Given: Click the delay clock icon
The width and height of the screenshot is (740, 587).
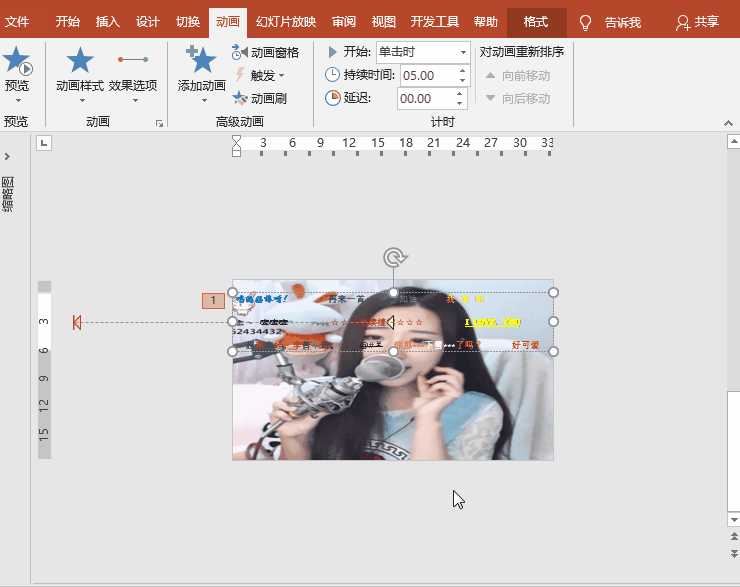Looking at the screenshot, I should coord(332,98).
